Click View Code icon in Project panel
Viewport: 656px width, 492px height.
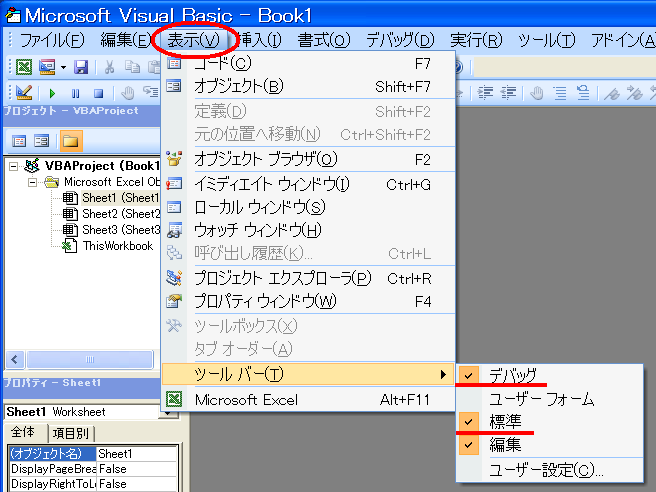[x=19, y=141]
